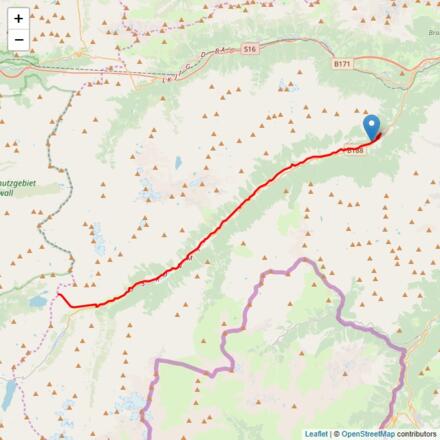The width and height of the screenshot is (440, 440).
Task: Click the western end of the red route
Action: coord(59,294)
